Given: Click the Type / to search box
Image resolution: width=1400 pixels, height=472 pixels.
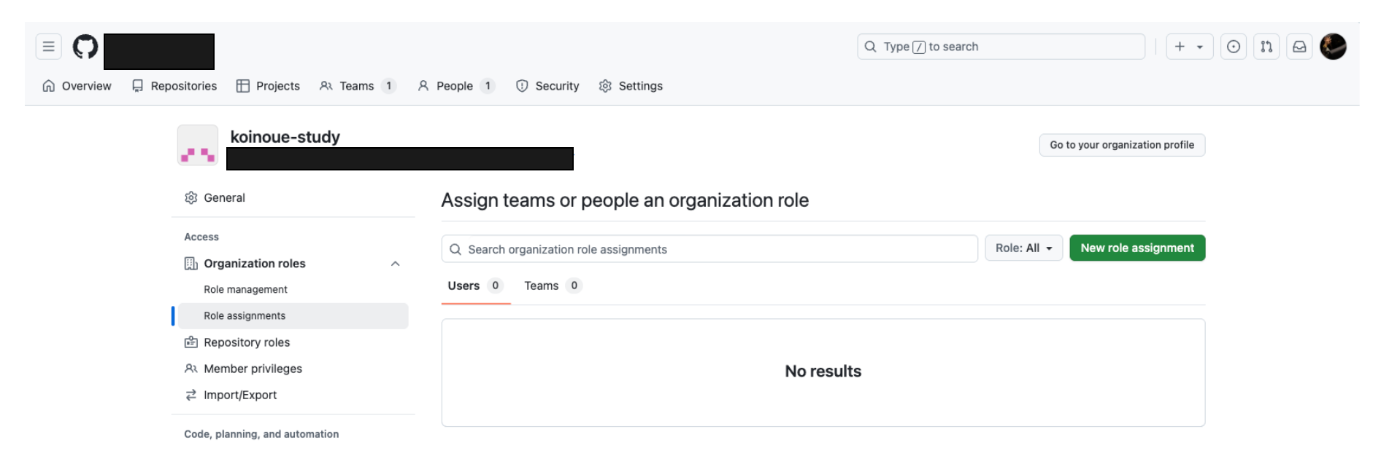Looking at the screenshot, I should [1000, 47].
